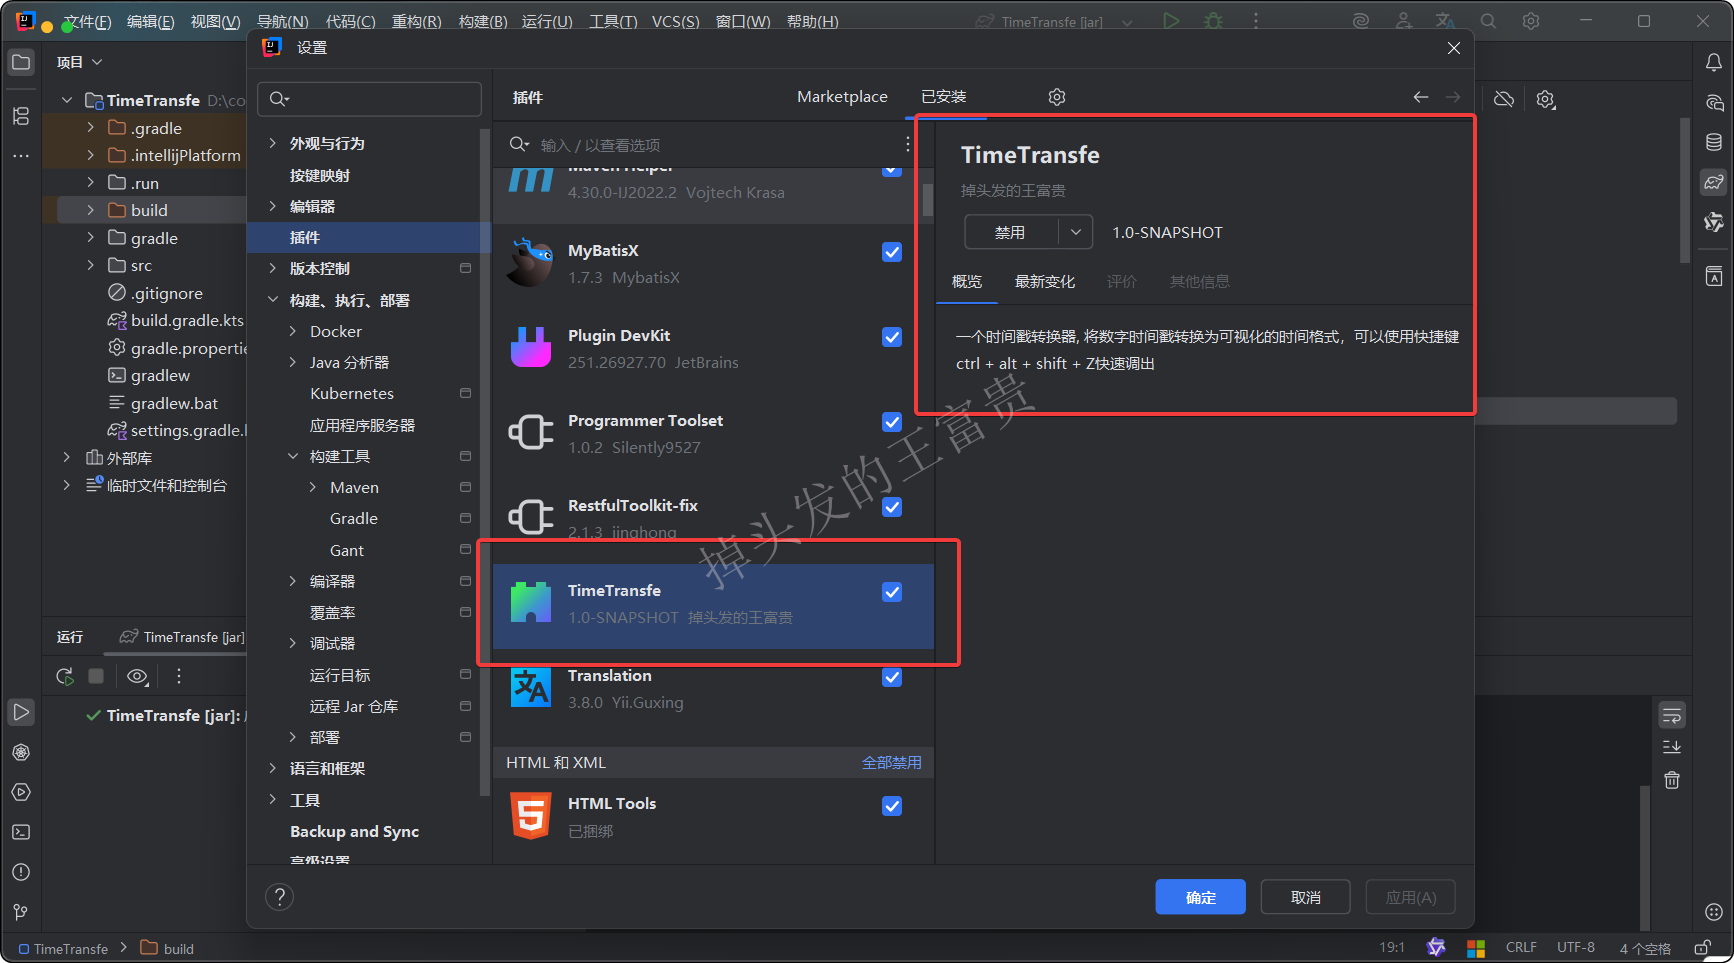This screenshot has height=963, width=1734.
Task: Click the Translate icon in title bar
Action: [x=1445, y=21]
